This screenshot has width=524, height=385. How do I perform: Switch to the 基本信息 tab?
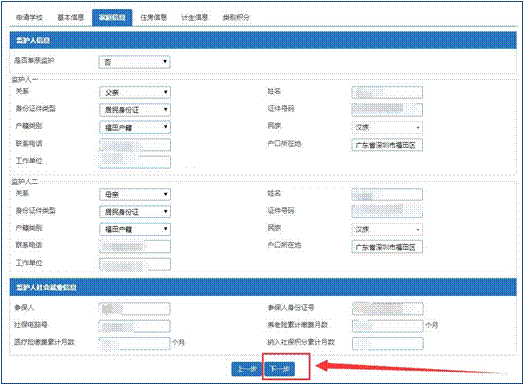(71, 17)
